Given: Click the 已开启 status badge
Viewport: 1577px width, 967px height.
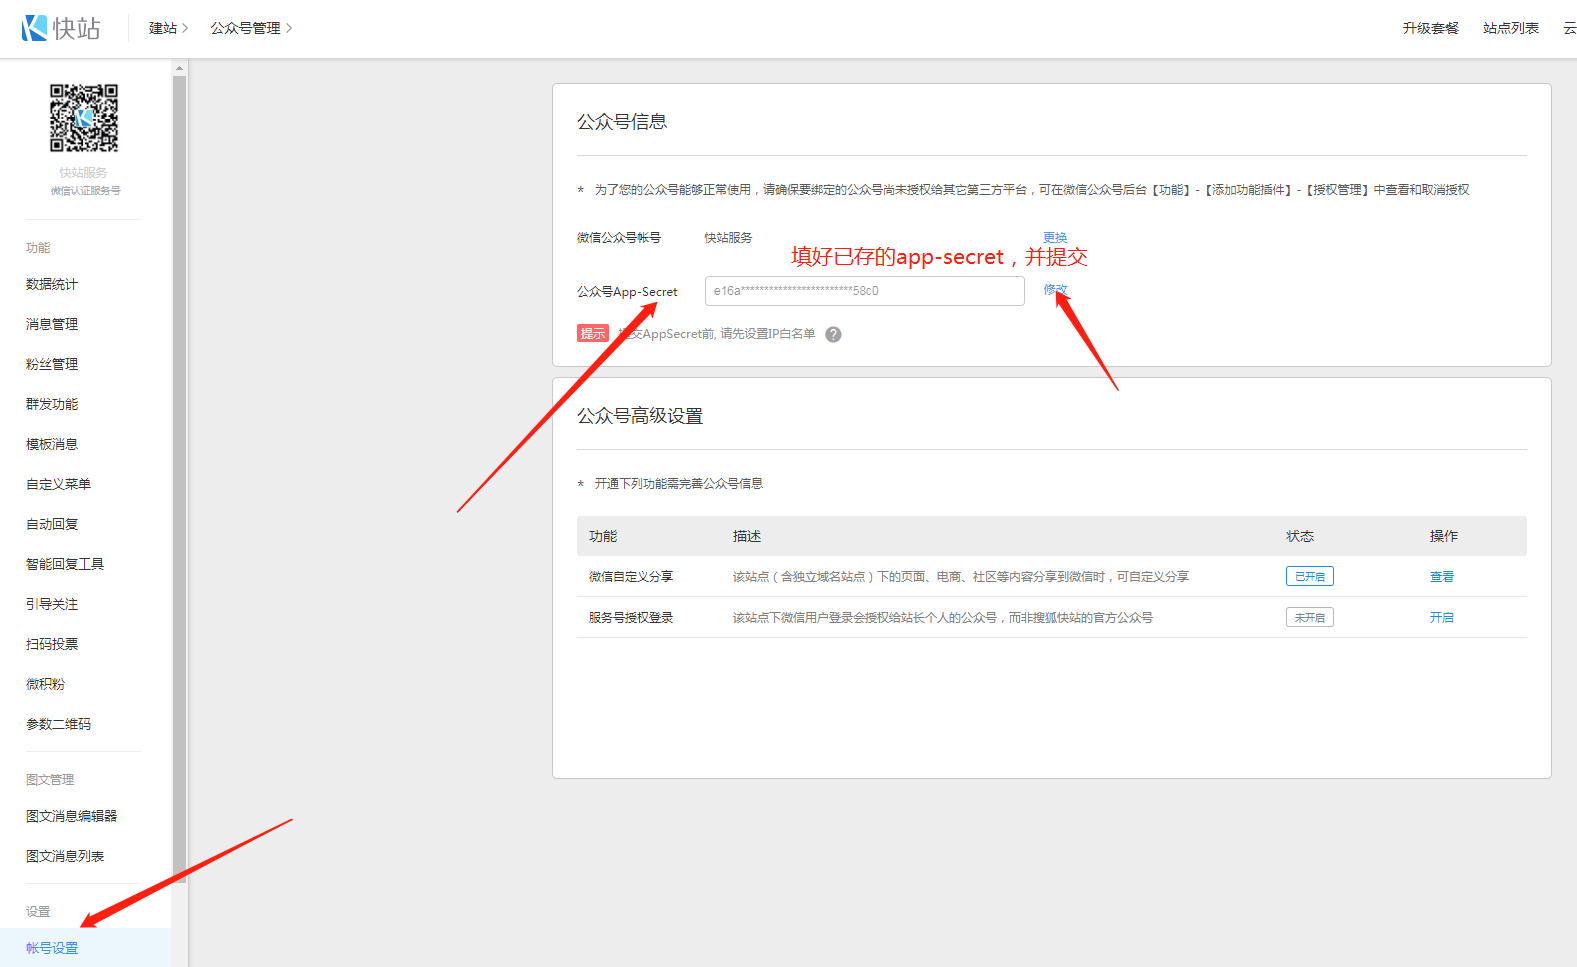Looking at the screenshot, I should tap(1309, 577).
